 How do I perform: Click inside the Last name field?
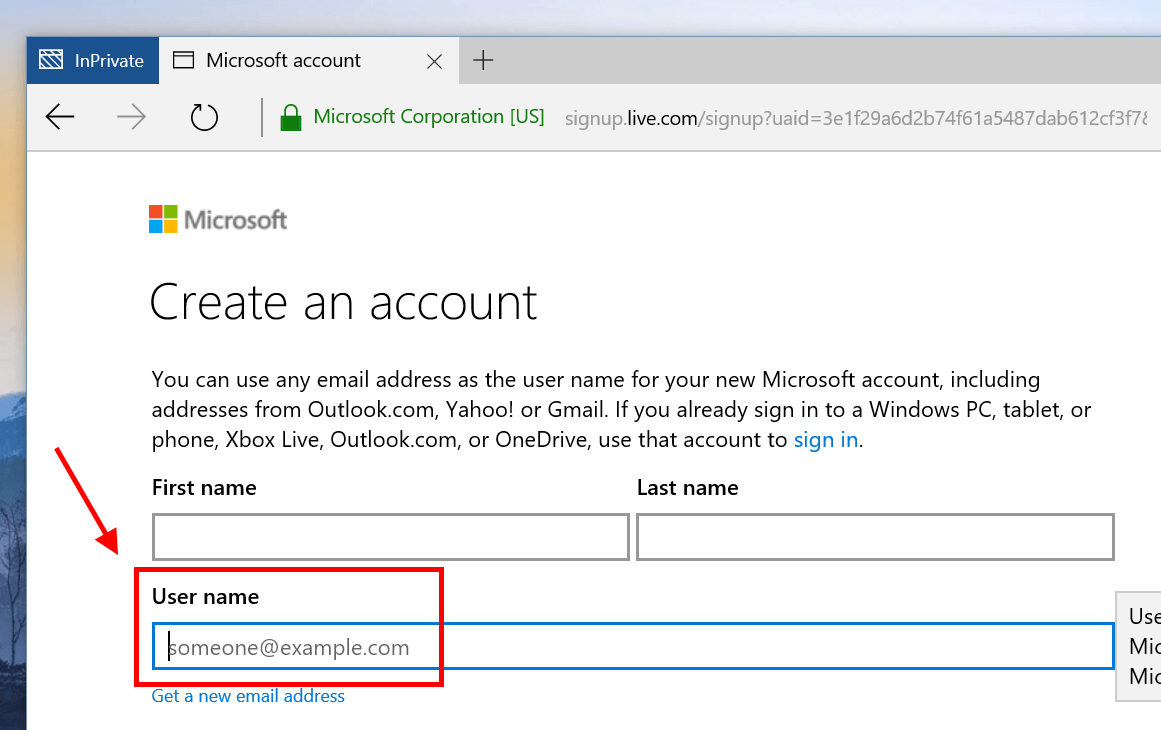pos(874,537)
